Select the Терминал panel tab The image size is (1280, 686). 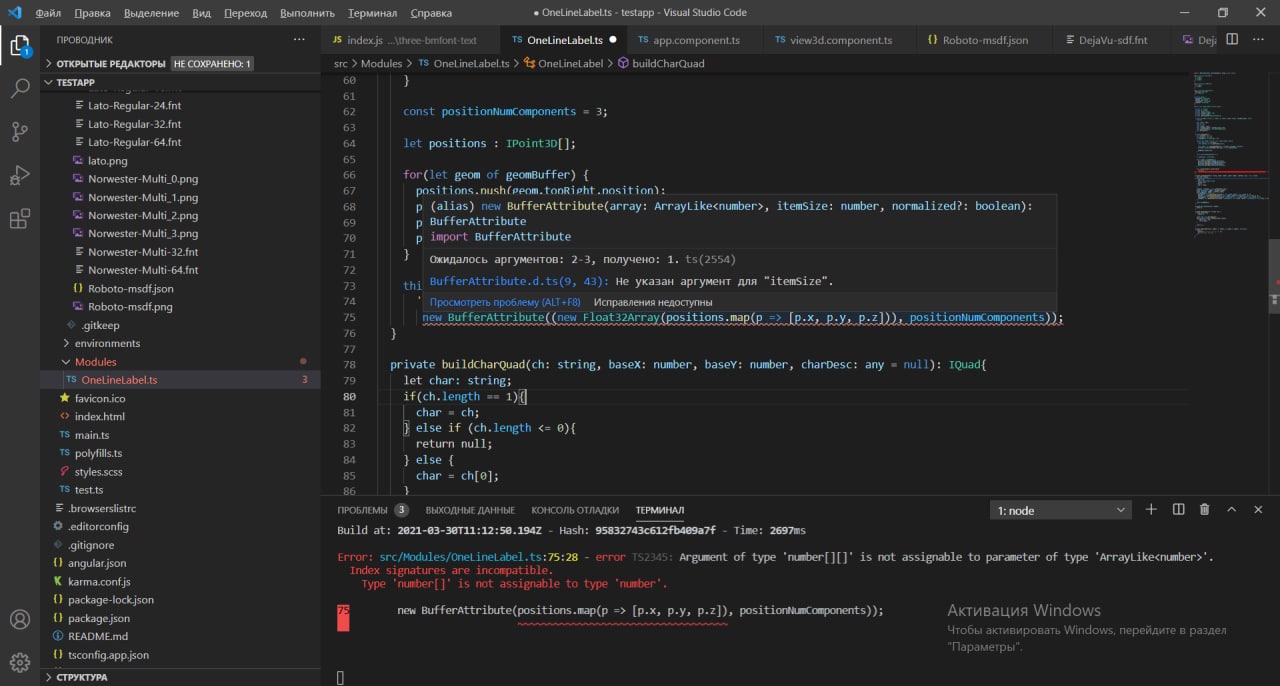[660, 510]
